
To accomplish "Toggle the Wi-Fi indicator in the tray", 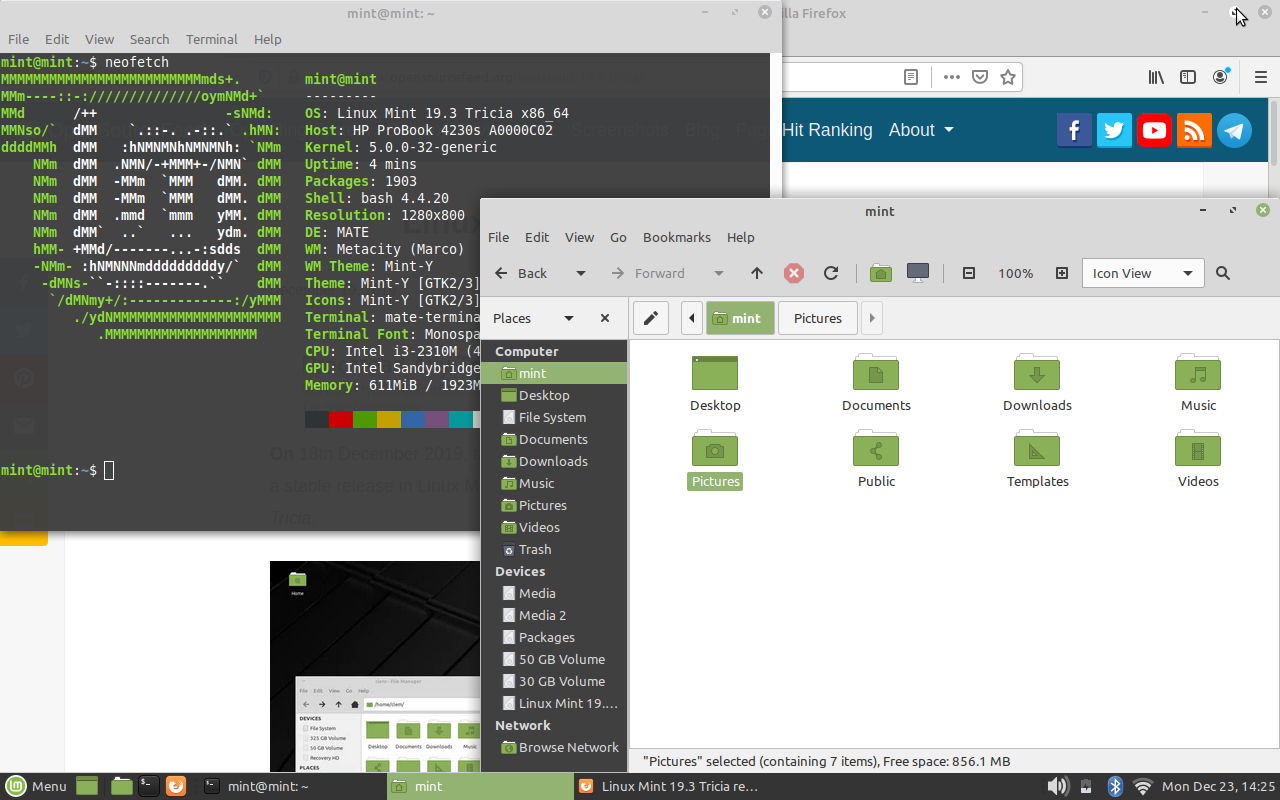I will click(x=1142, y=786).
